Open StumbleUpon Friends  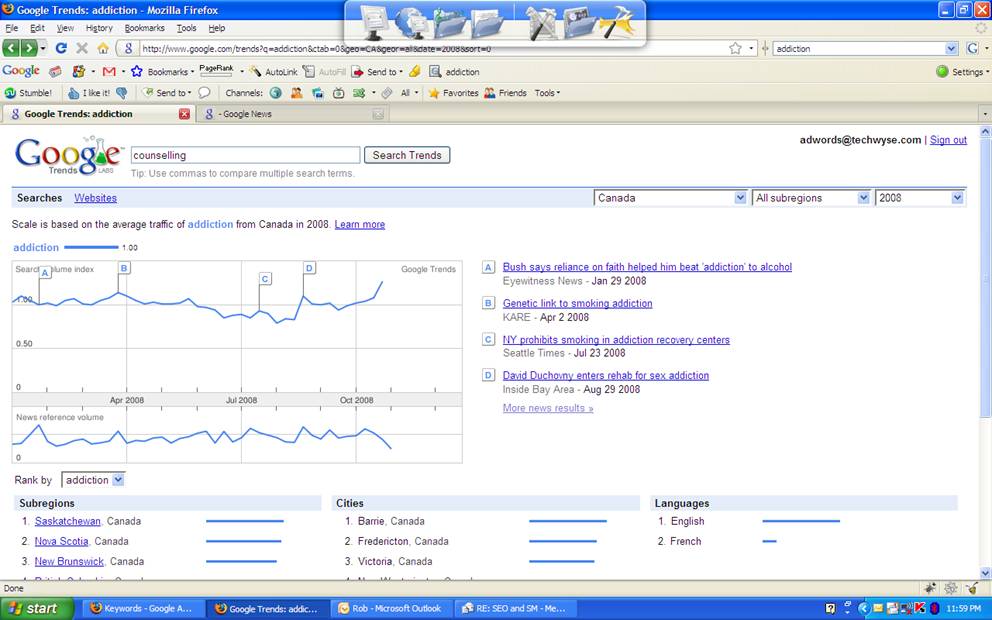coord(505,92)
